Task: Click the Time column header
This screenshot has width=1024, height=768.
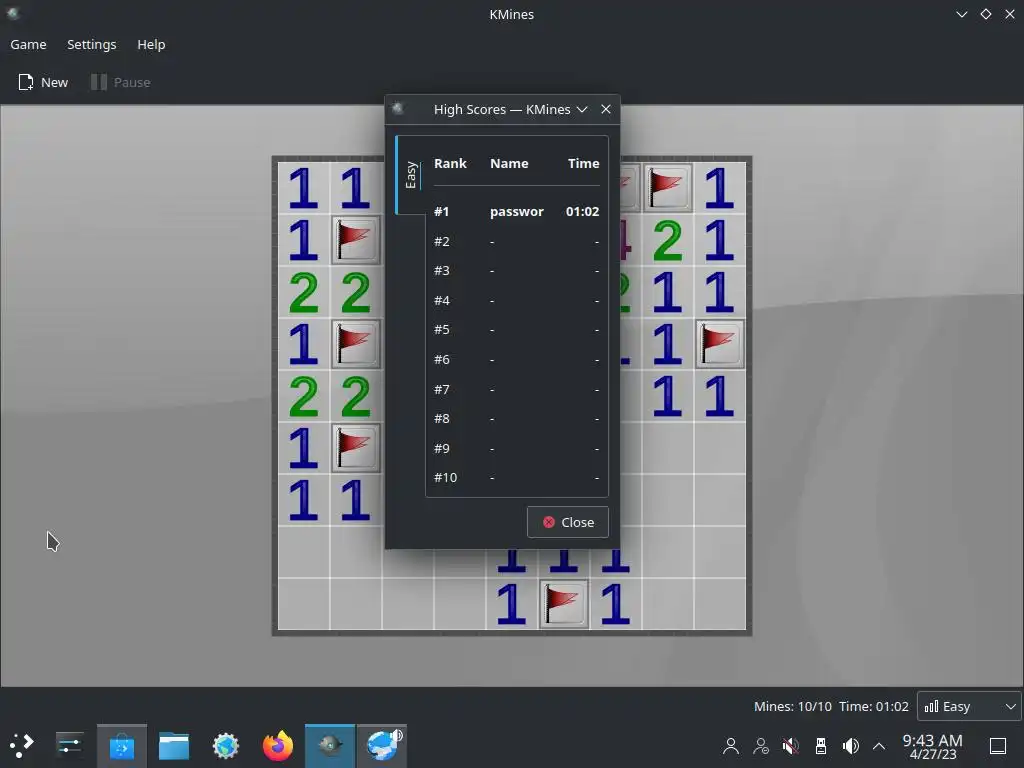Action: point(583,163)
